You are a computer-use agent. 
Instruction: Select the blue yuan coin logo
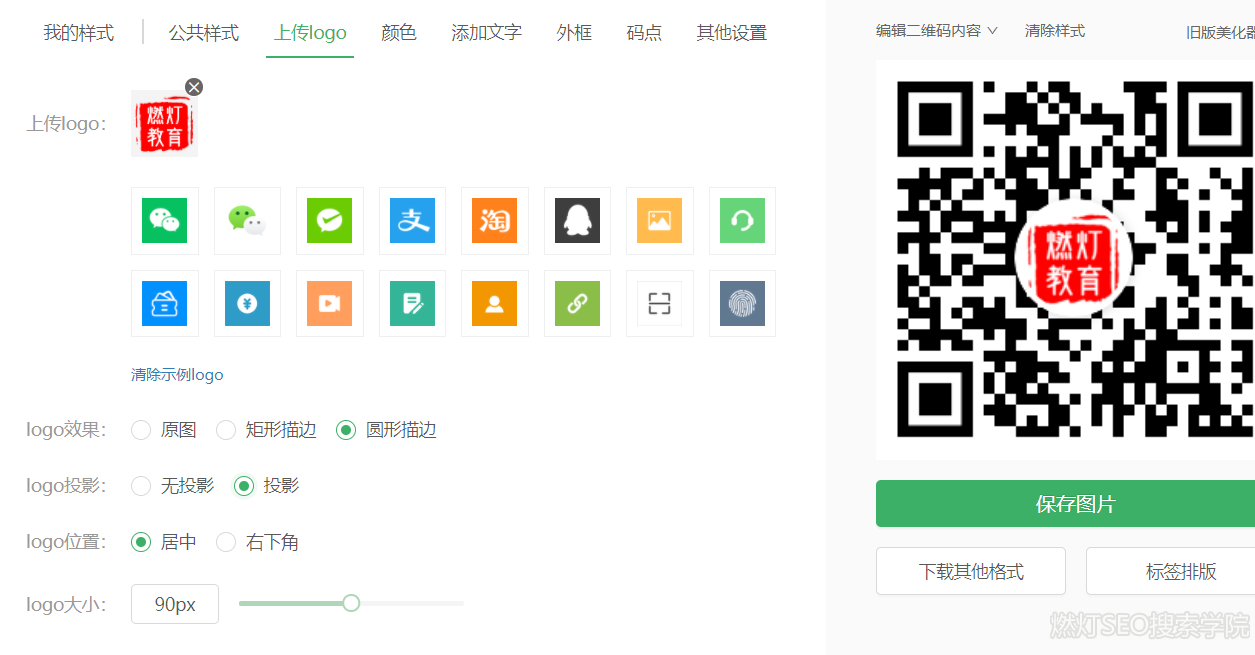click(247, 304)
